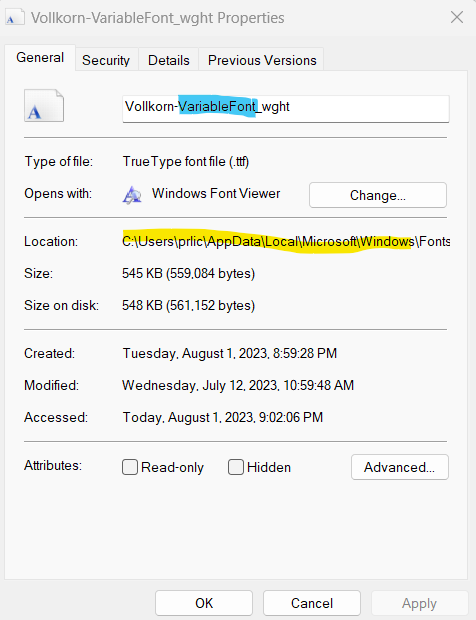
Task: Confirm with the OK button
Action: coord(204,603)
